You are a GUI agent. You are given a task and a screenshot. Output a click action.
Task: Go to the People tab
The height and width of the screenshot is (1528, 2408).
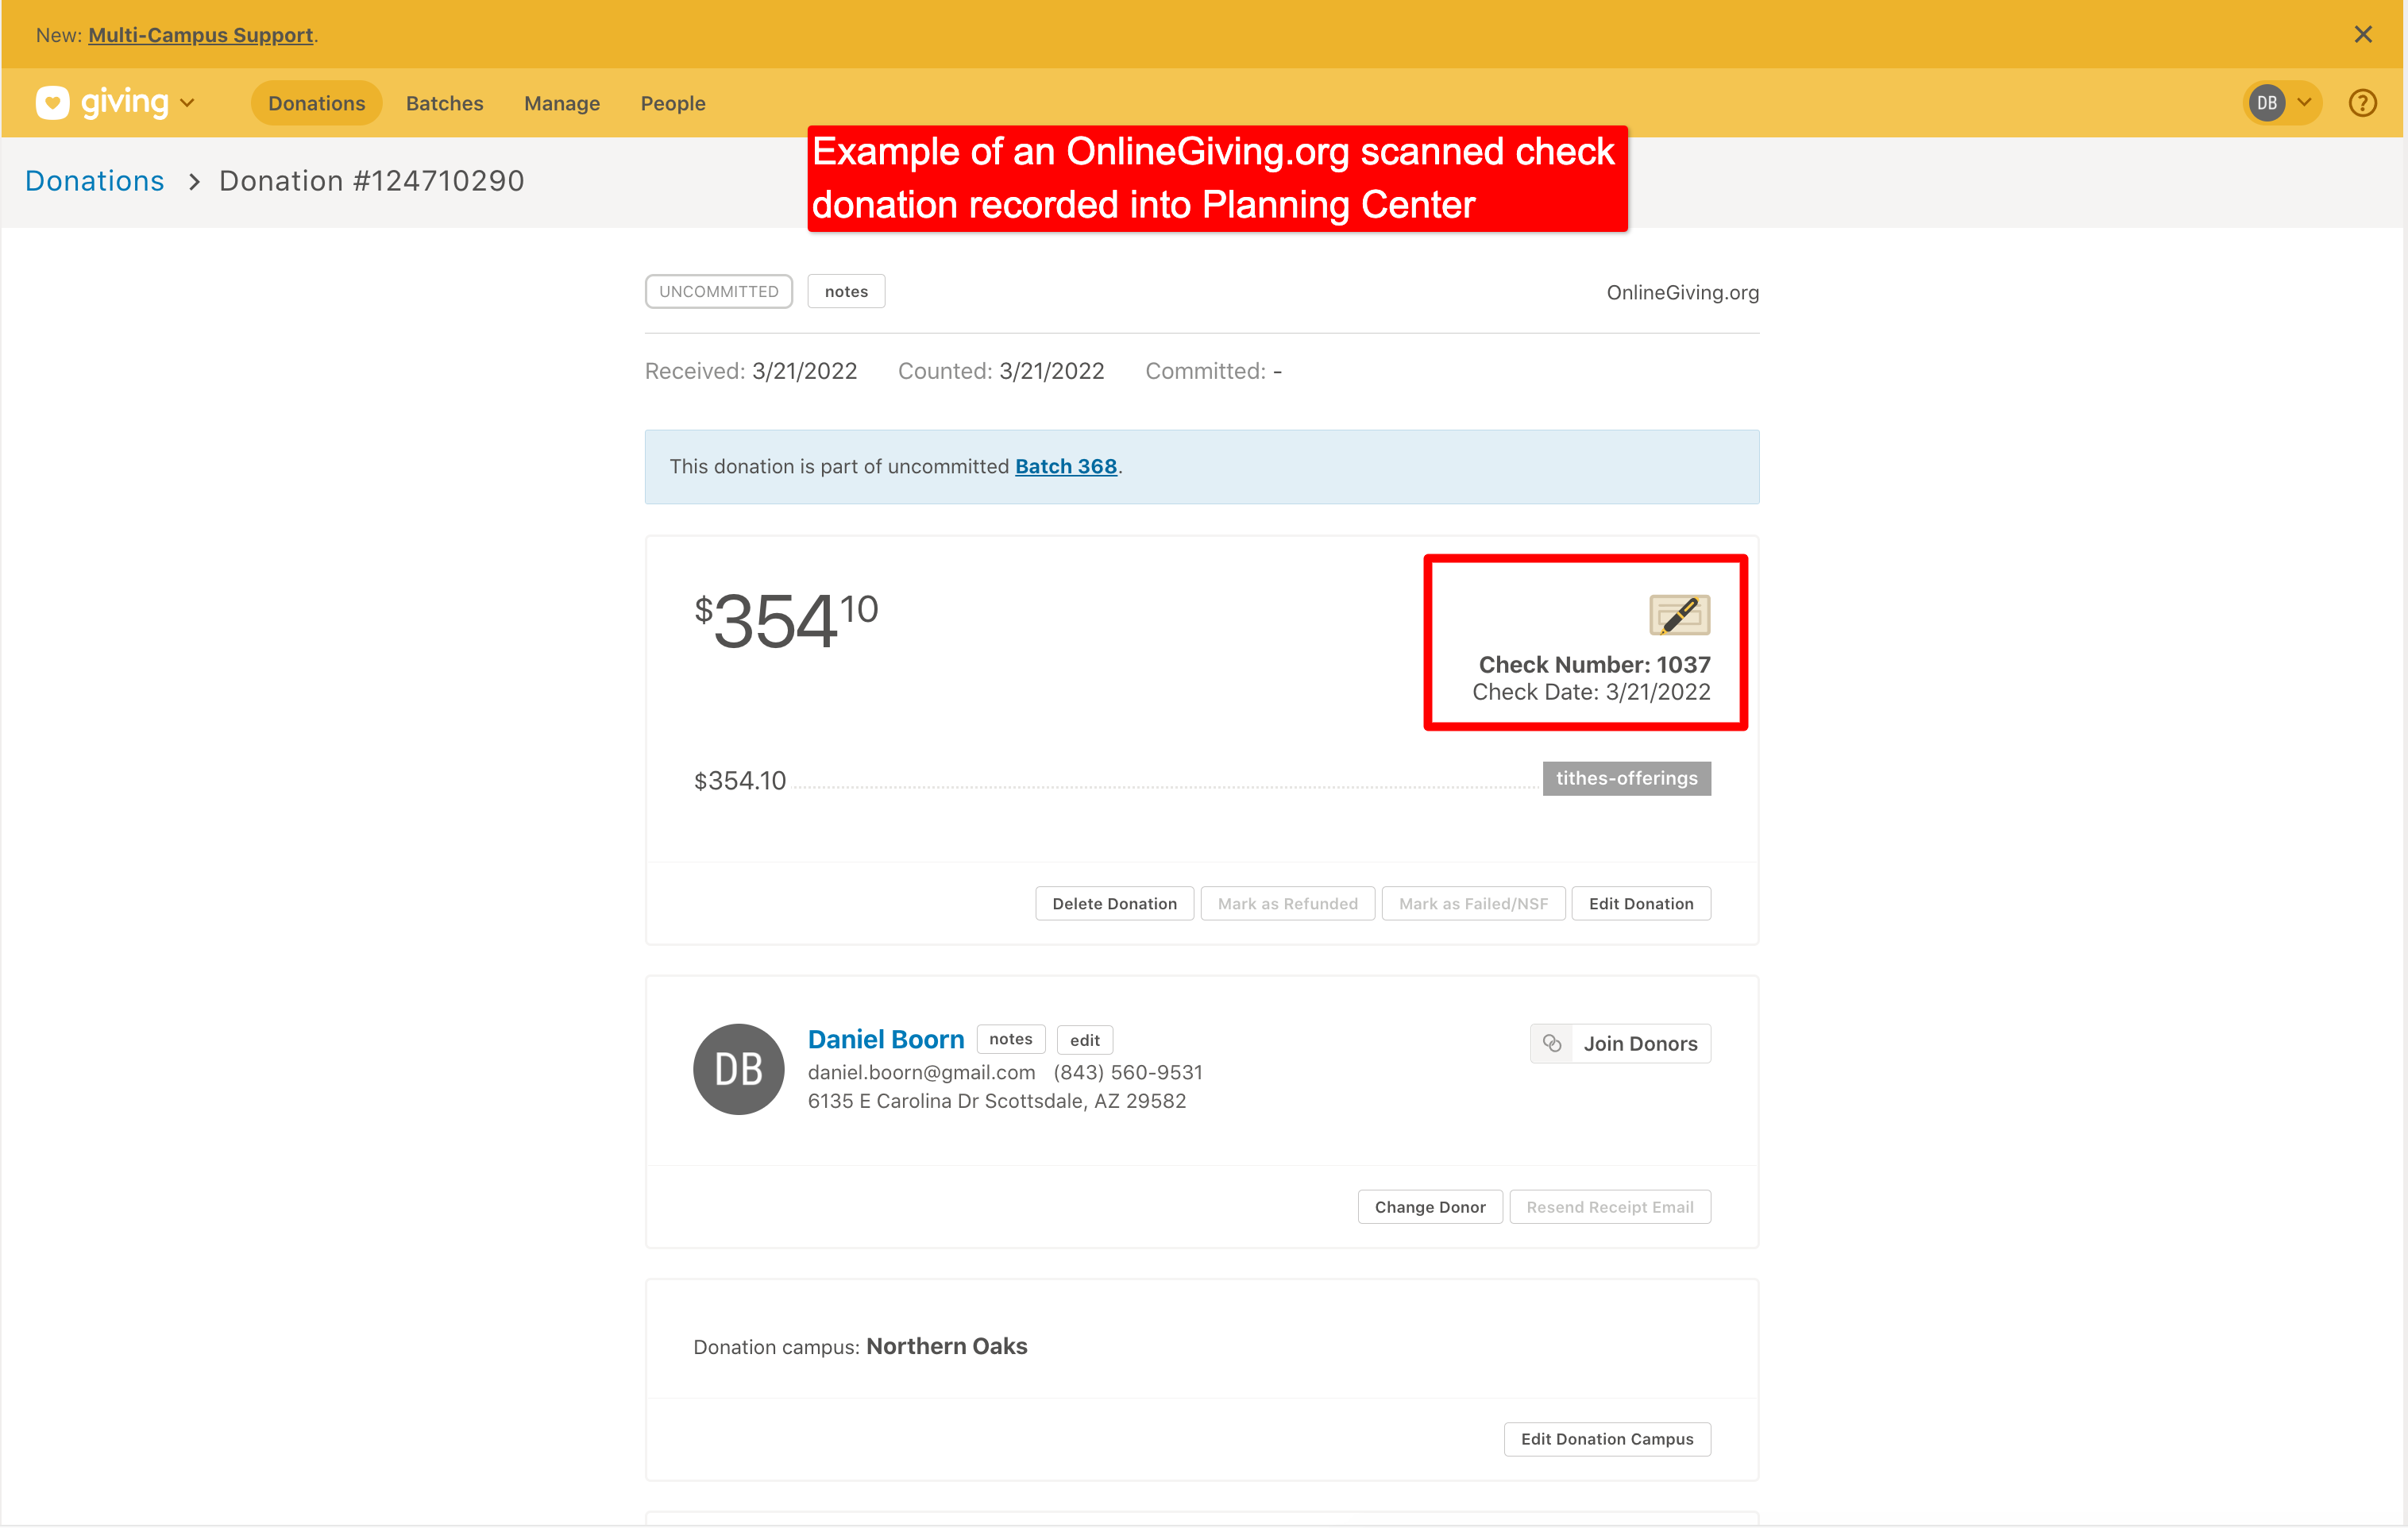click(x=673, y=103)
